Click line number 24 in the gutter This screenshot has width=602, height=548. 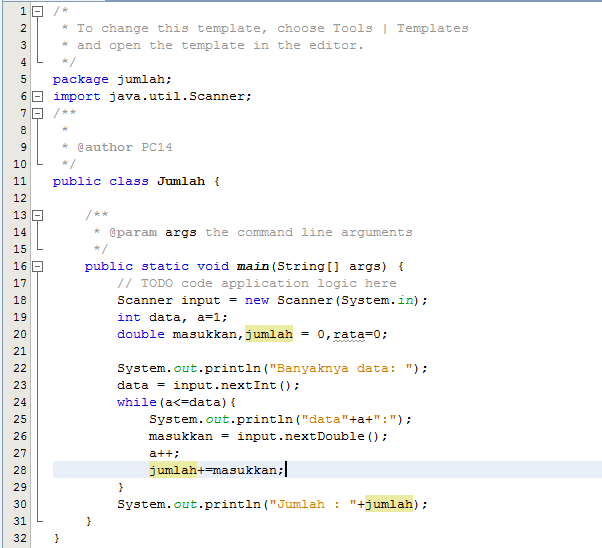(x=20, y=402)
